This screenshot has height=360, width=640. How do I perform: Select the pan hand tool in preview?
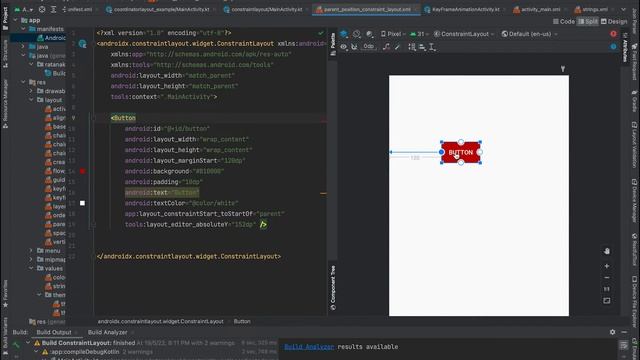pos(607,251)
